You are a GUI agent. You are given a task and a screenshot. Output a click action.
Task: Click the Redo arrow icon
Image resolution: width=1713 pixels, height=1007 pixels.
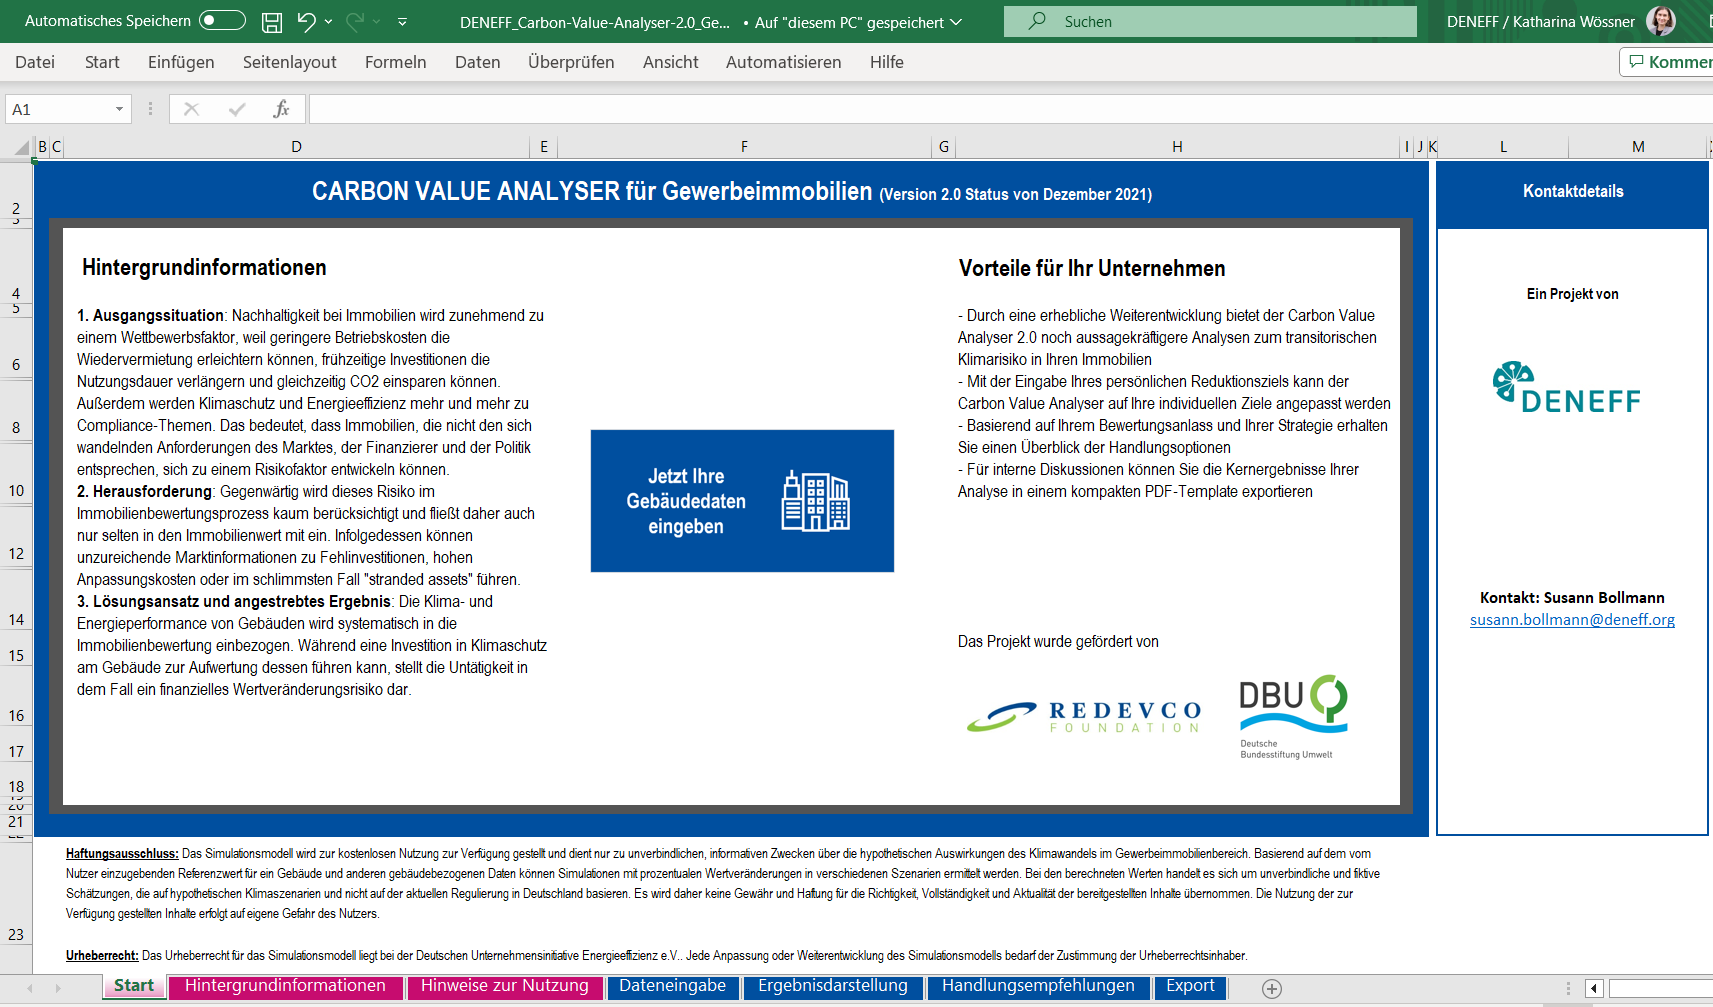(x=355, y=21)
